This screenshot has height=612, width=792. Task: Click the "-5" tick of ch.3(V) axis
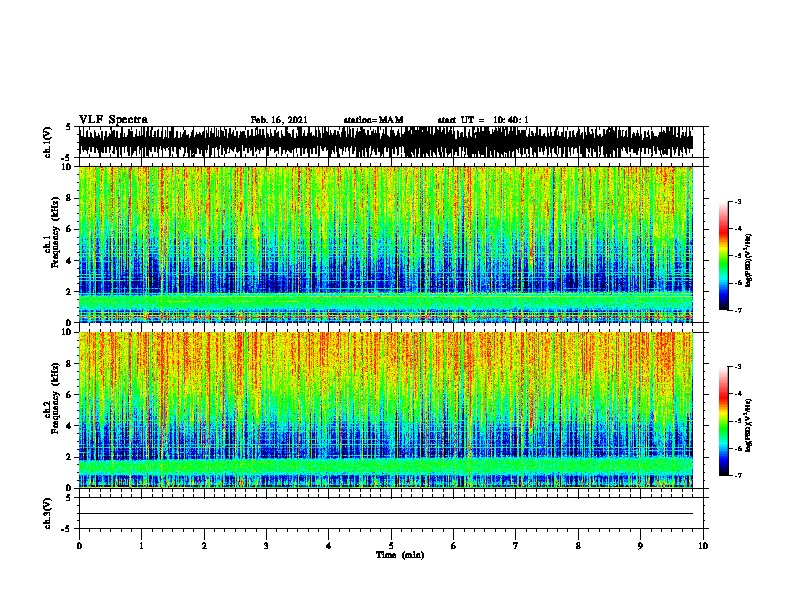(67, 529)
